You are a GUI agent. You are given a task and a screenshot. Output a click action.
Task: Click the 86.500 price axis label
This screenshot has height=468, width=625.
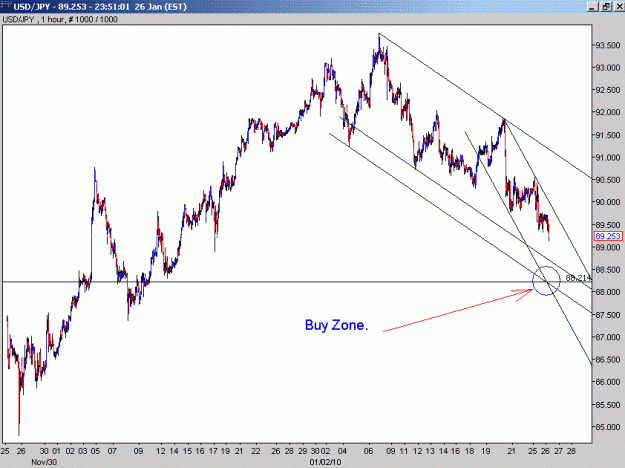click(608, 360)
